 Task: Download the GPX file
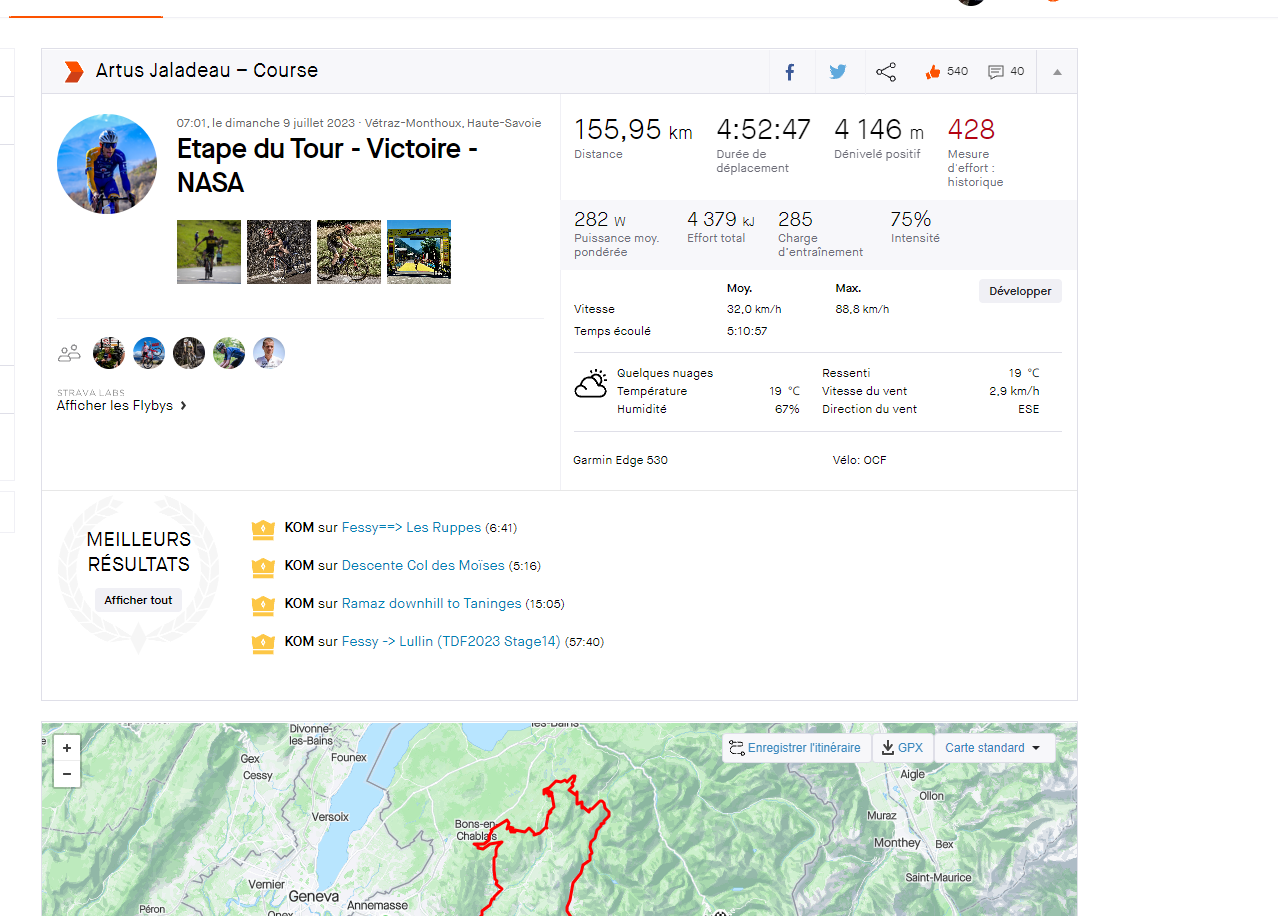coord(902,748)
